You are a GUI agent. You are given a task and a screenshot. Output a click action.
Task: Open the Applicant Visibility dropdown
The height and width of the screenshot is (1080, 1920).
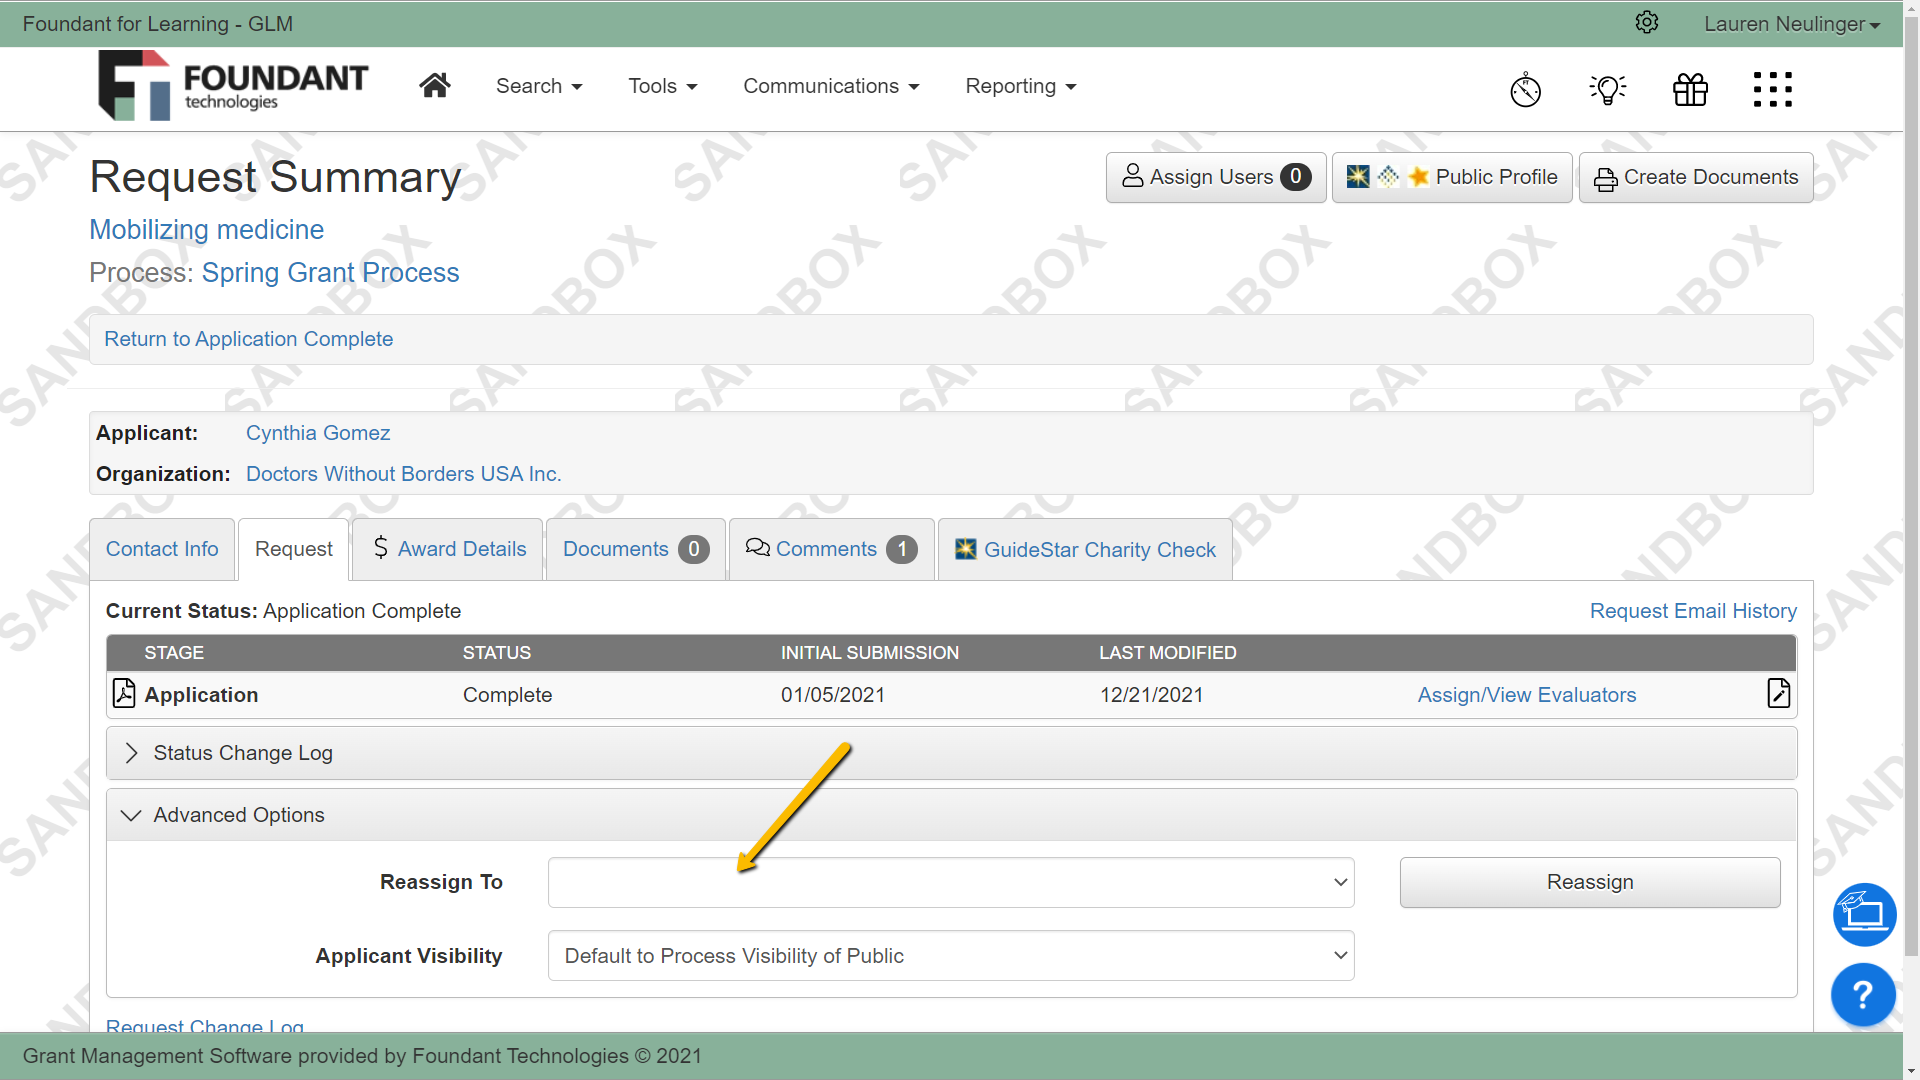tap(951, 956)
